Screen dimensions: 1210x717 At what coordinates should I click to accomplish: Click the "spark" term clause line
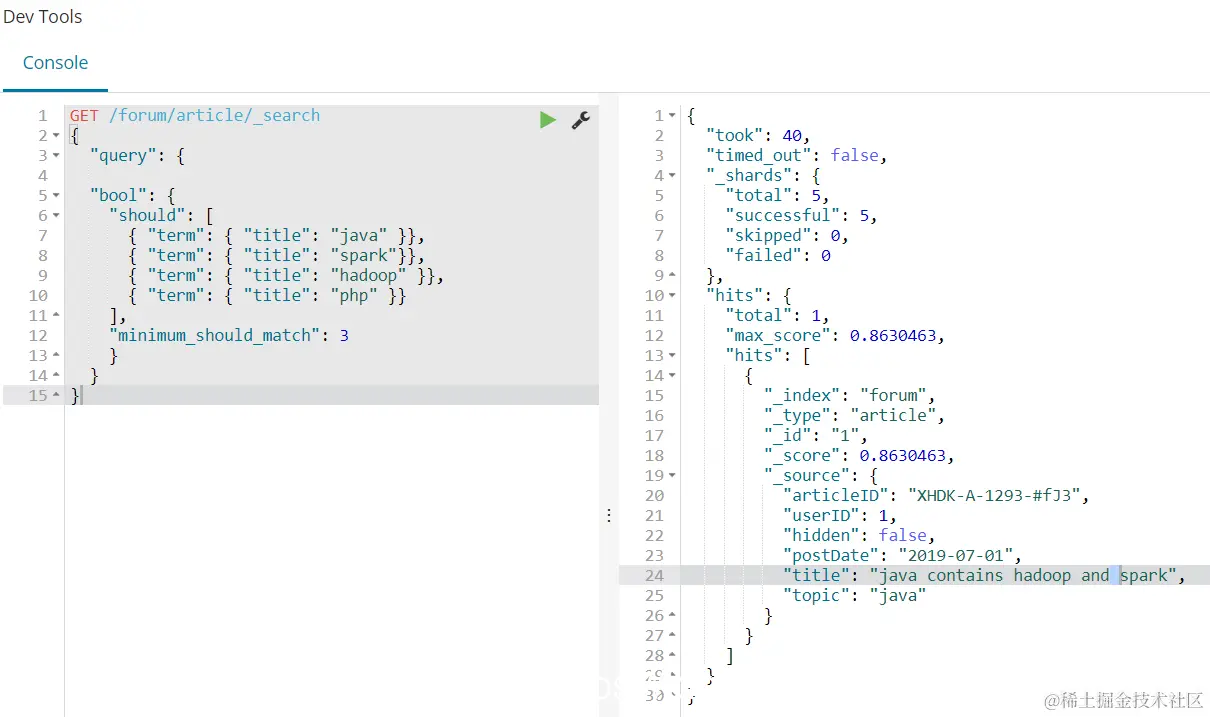[276, 255]
